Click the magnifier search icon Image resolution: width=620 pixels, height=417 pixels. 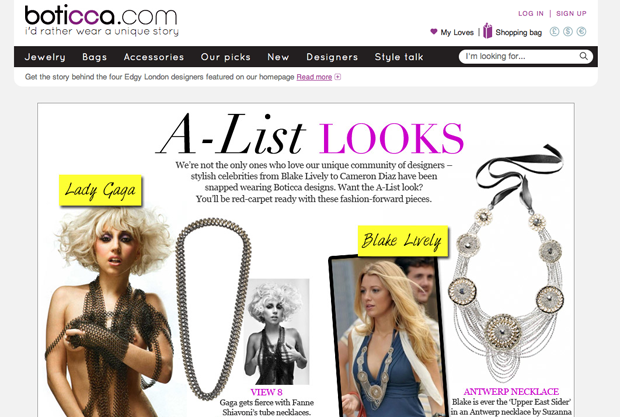584,57
